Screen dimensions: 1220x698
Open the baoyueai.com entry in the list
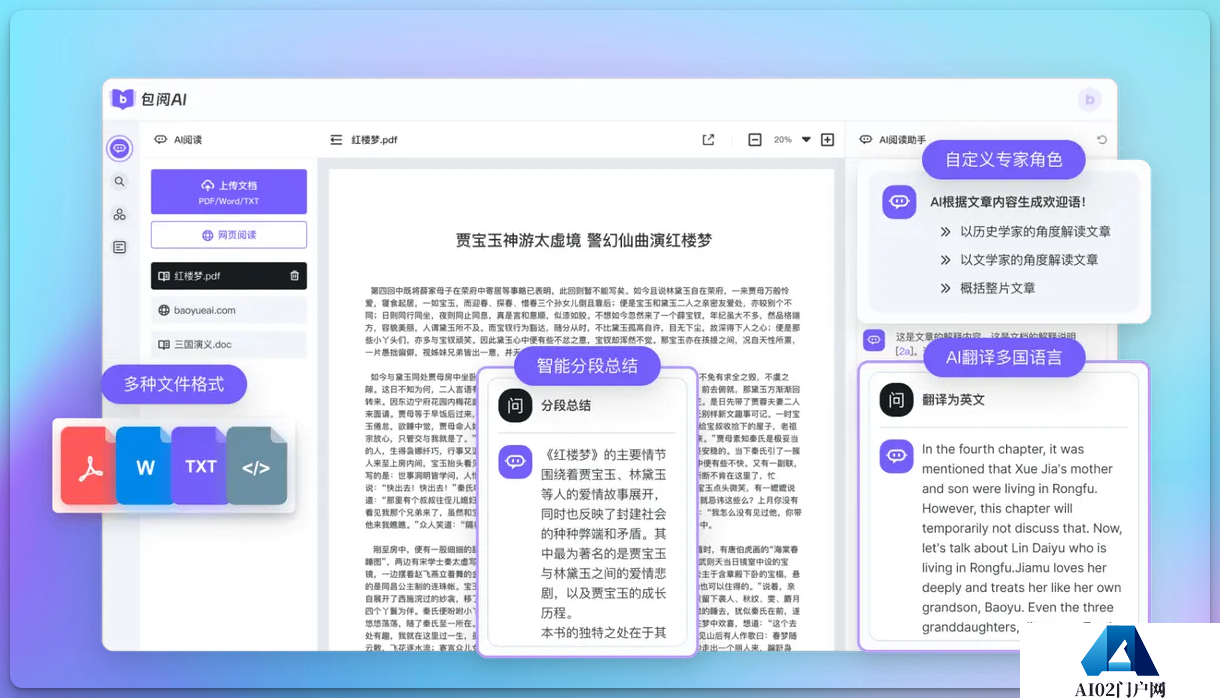pyautogui.click(x=229, y=310)
